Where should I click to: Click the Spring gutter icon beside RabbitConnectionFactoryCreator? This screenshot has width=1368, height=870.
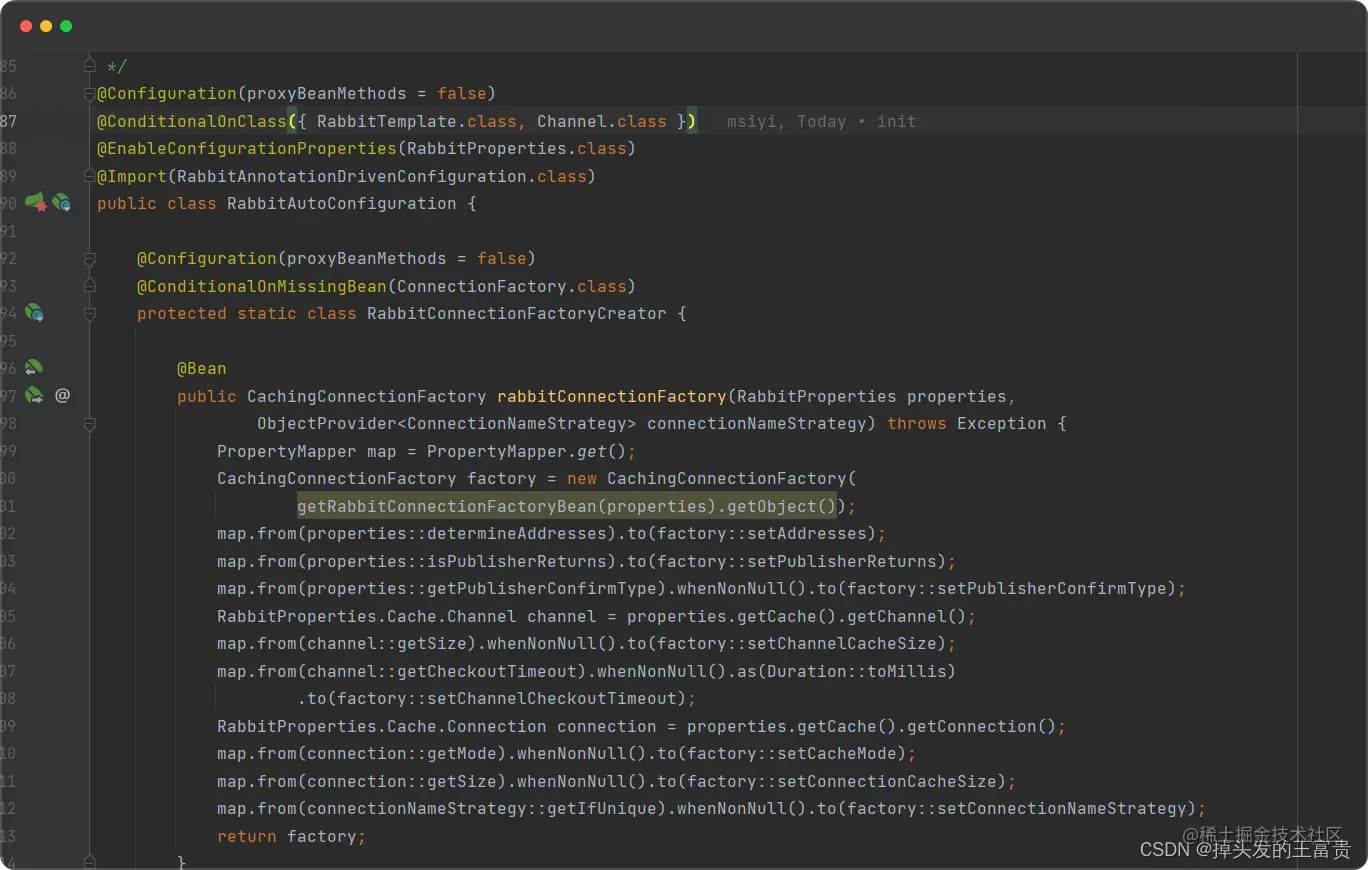pyautogui.click(x=34, y=313)
